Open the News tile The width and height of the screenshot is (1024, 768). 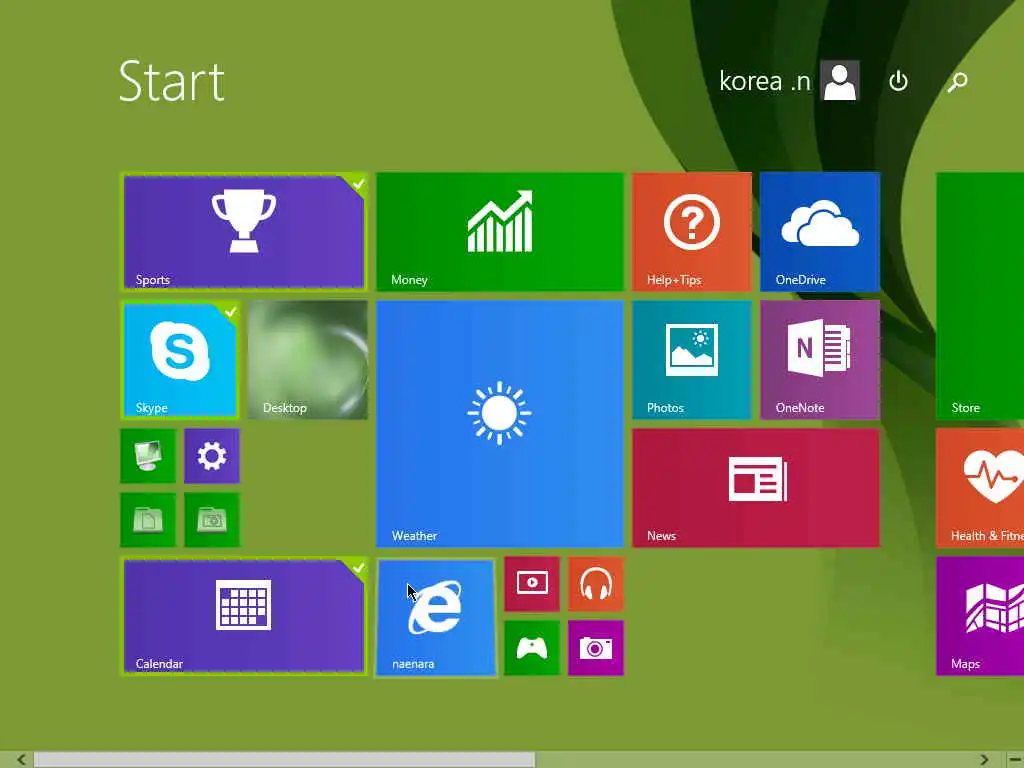click(x=756, y=488)
